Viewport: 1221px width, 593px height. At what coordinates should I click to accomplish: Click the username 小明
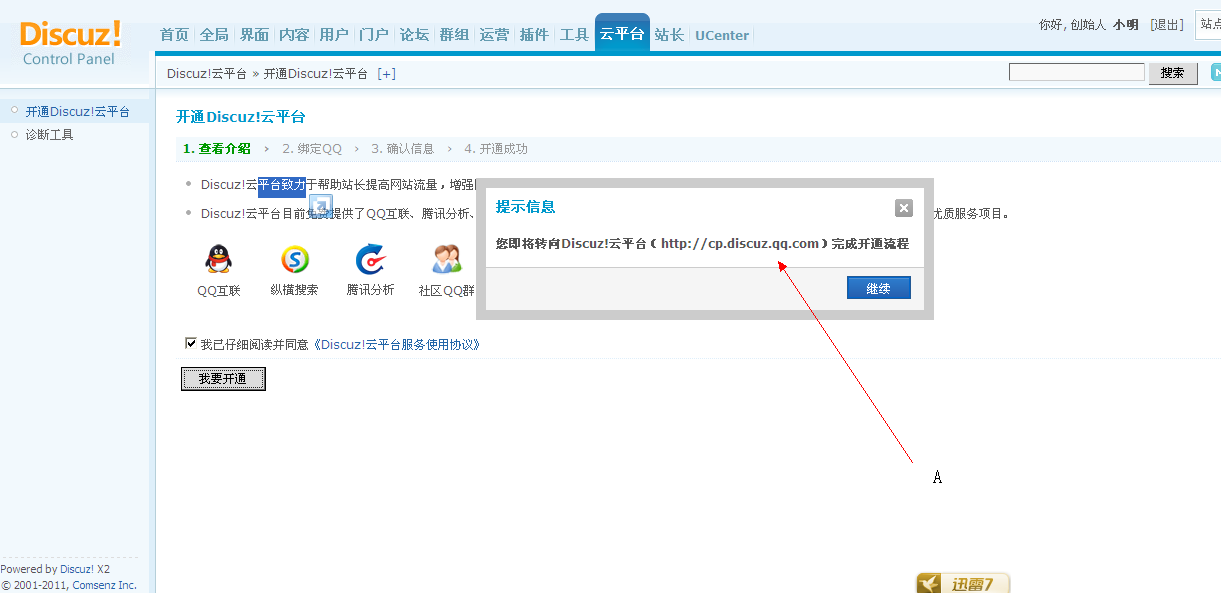pyautogui.click(x=1126, y=24)
